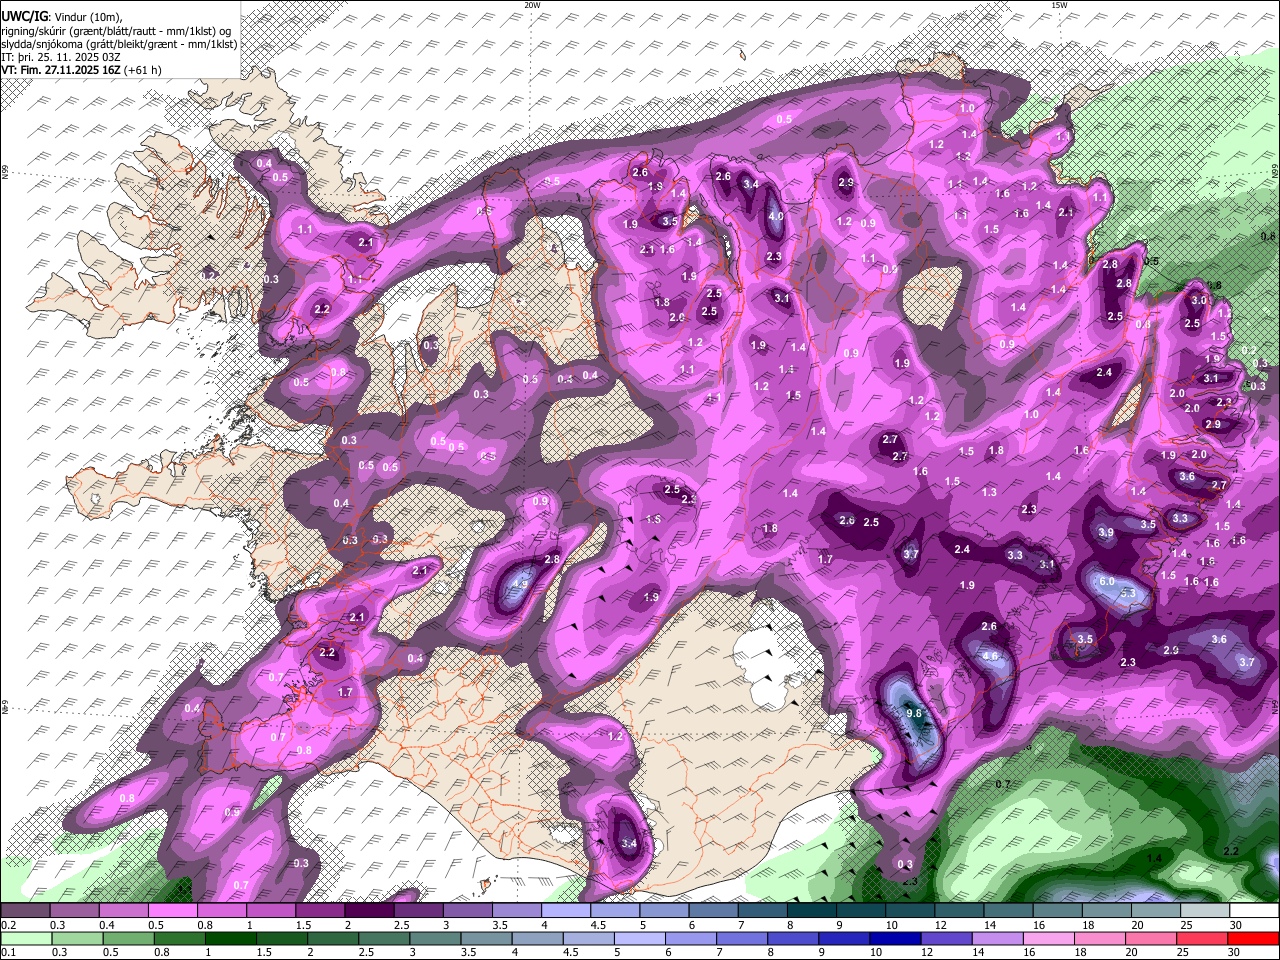The height and width of the screenshot is (960, 1280).
Task: Click the header line starting 'slydda/snjókoma'
Action: pos(119,44)
